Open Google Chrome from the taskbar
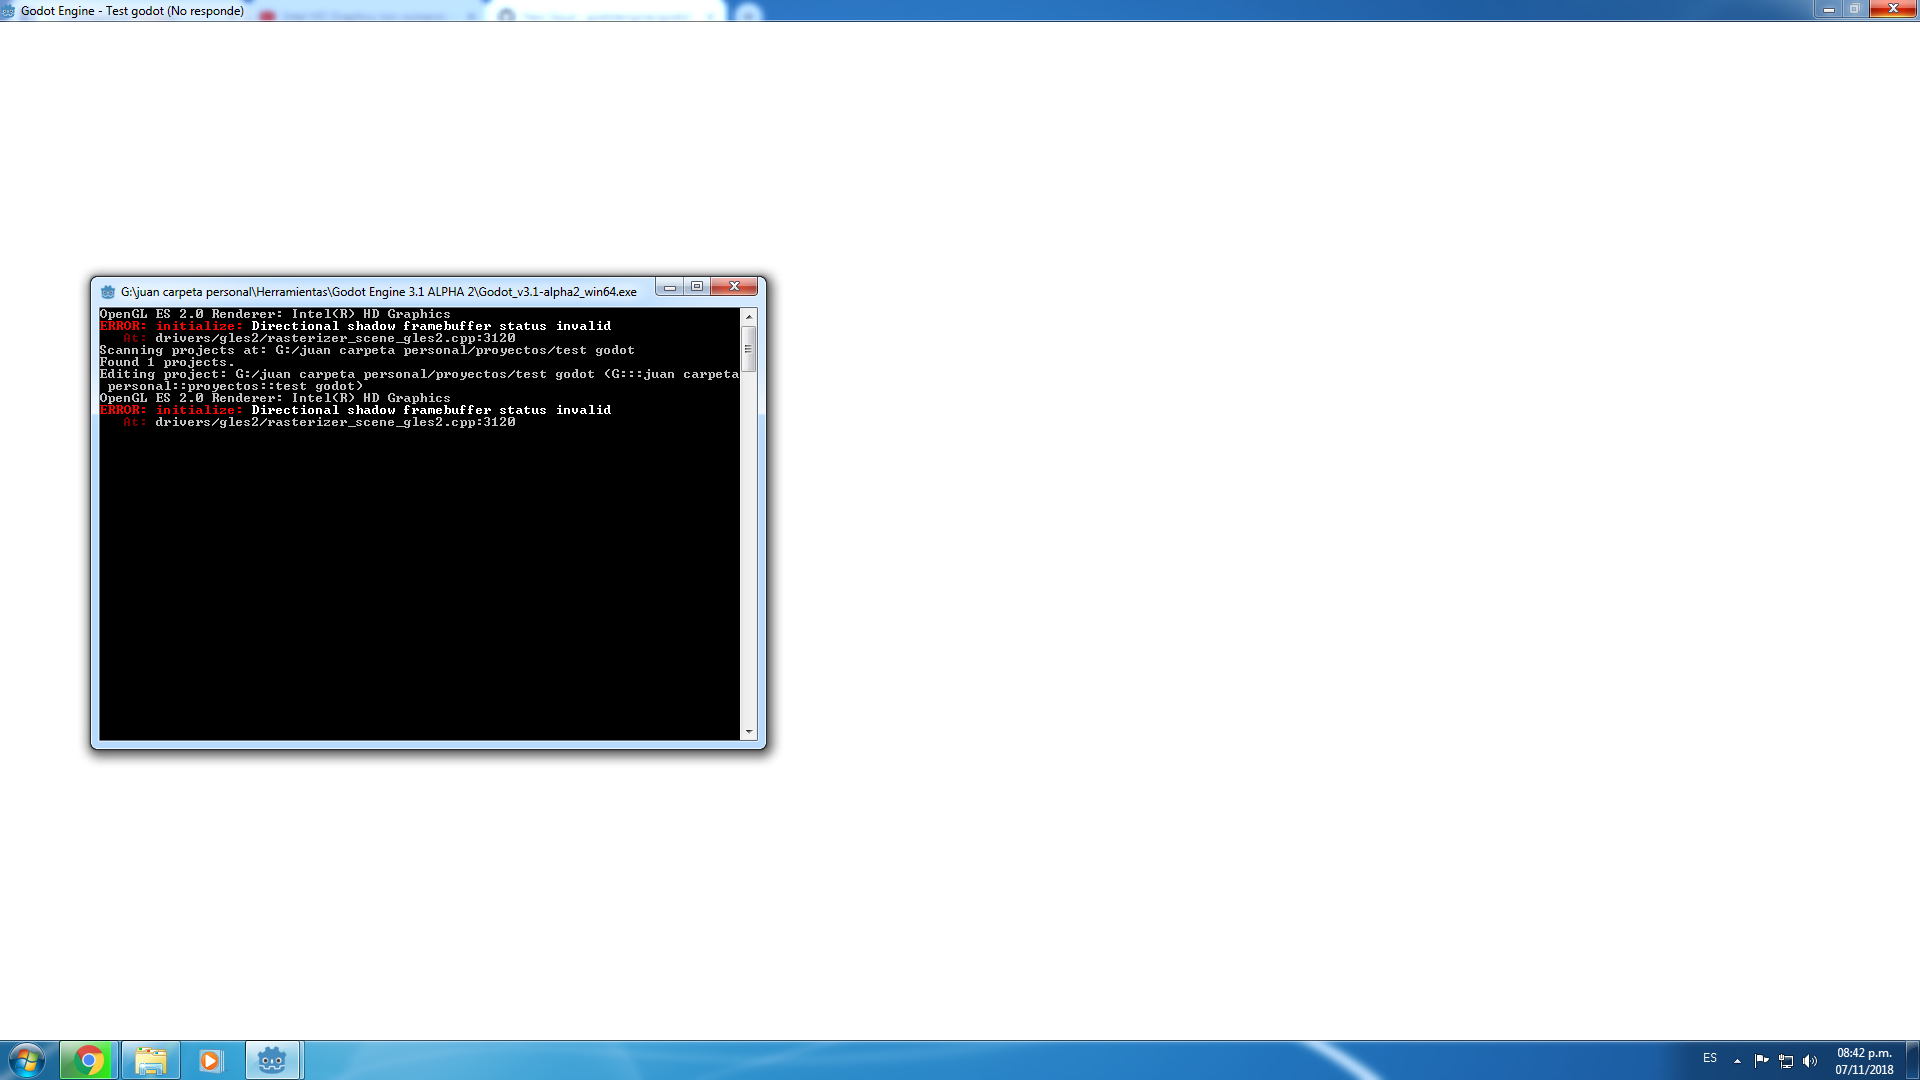The image size is (1920, 1080). [89, 1060]
